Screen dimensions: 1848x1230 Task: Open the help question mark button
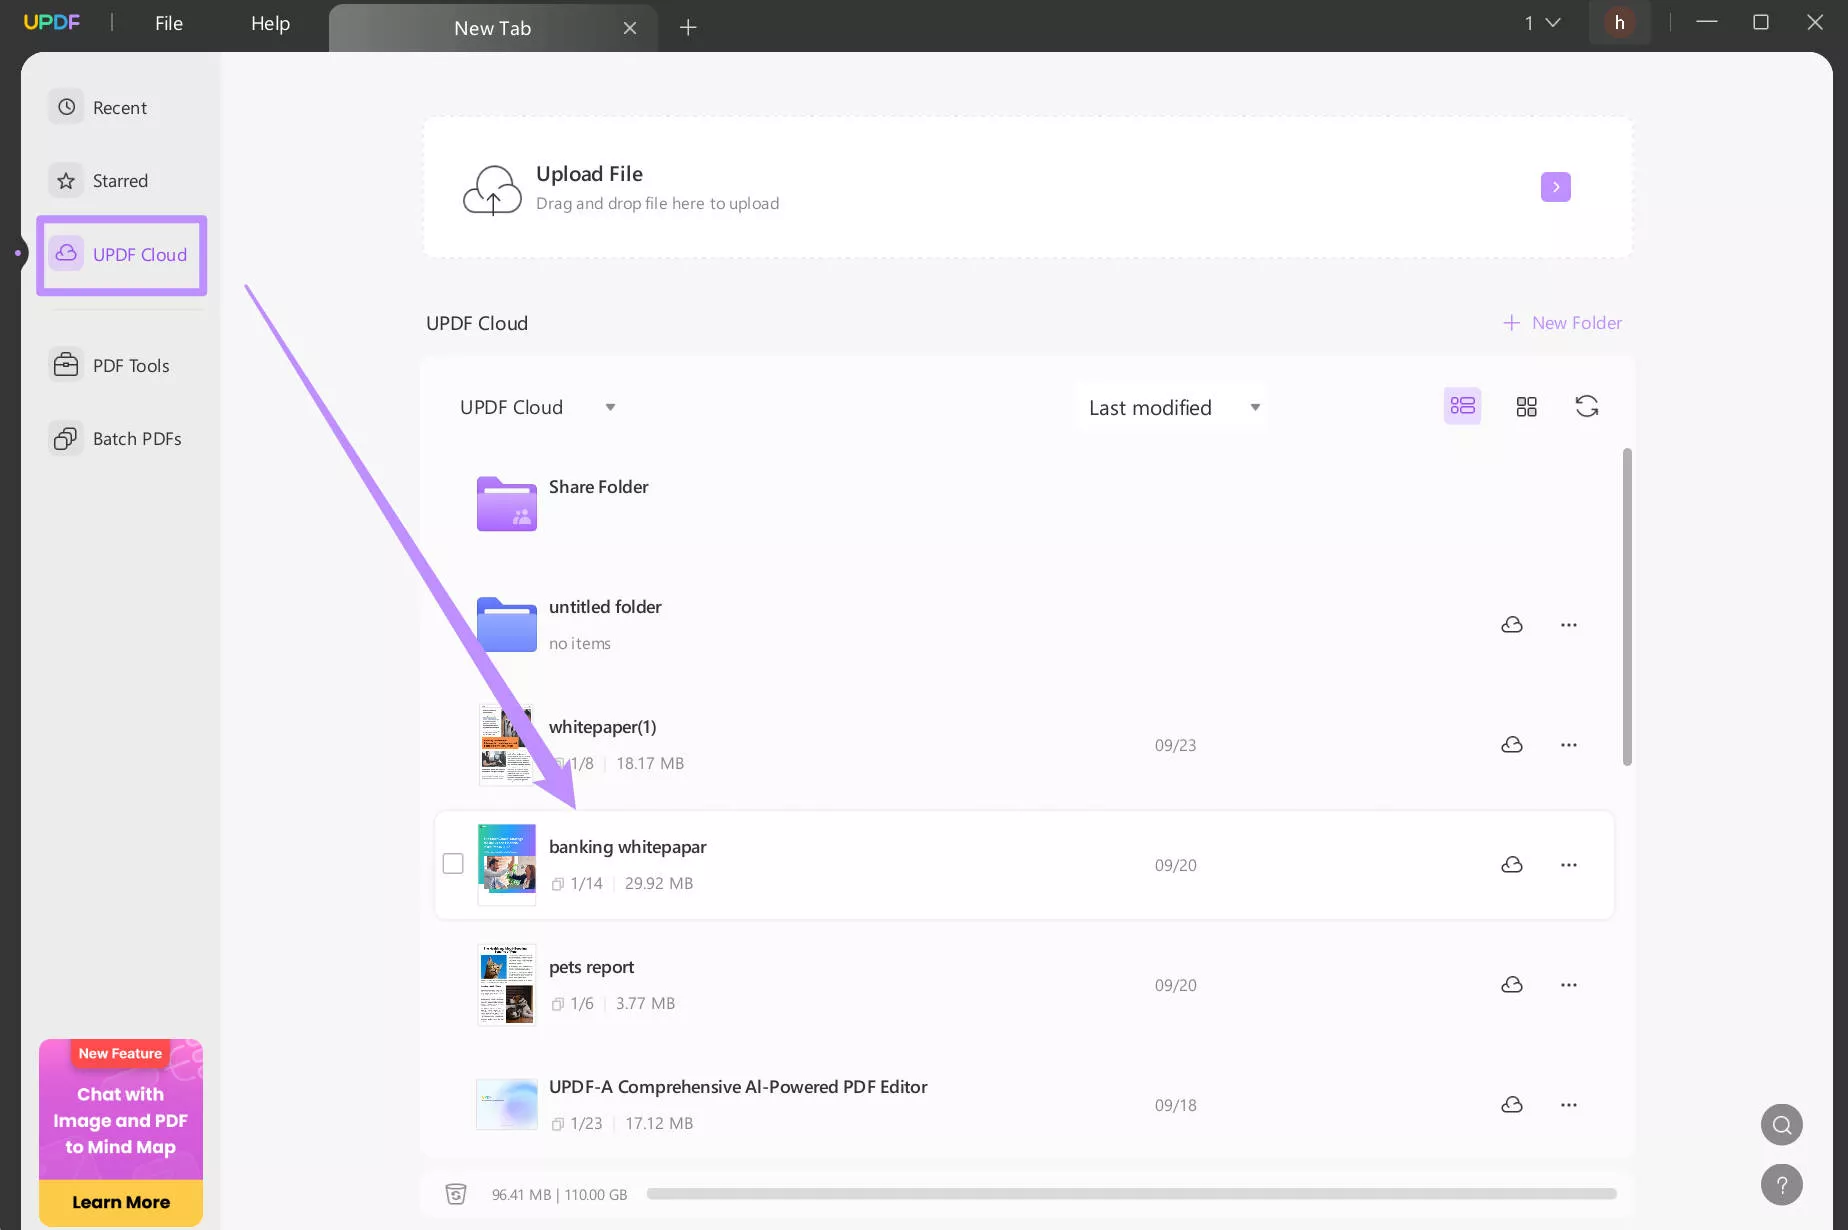click(x=1782, y=1185)
